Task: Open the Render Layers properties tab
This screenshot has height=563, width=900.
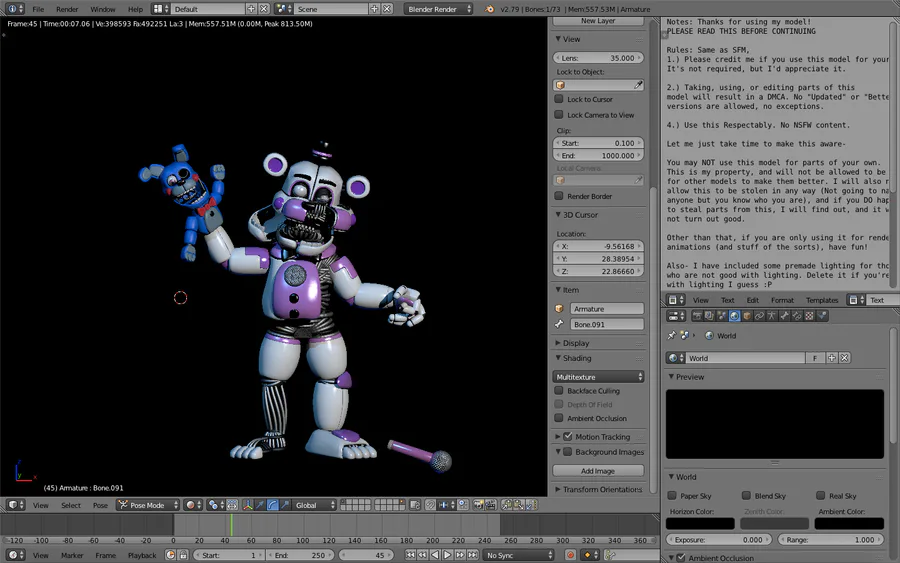Action: pos(709,316)
